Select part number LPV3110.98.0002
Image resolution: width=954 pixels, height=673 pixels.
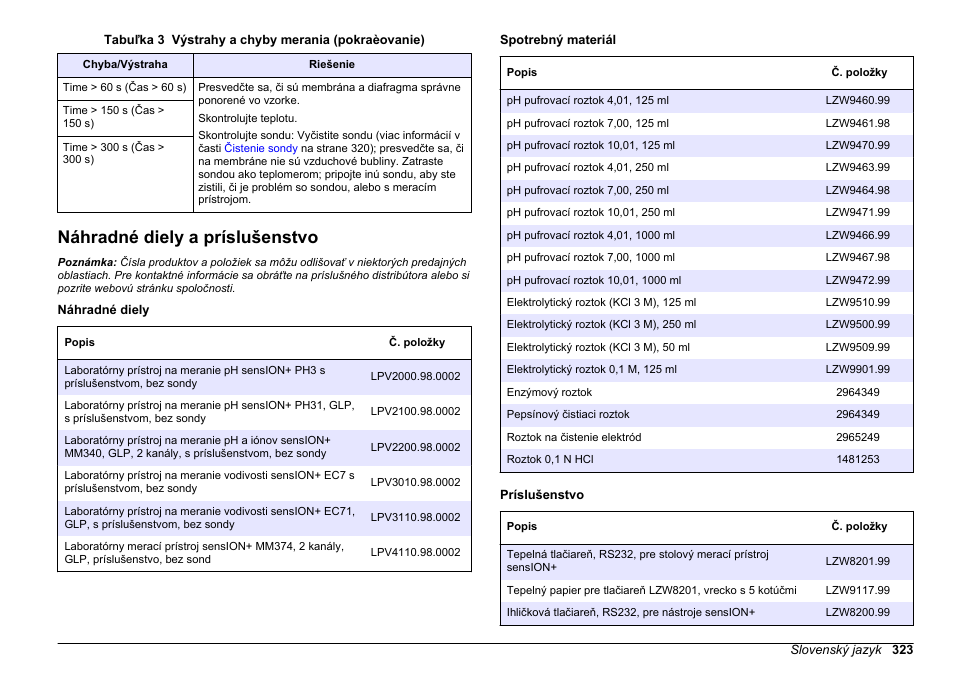[416, 517]
